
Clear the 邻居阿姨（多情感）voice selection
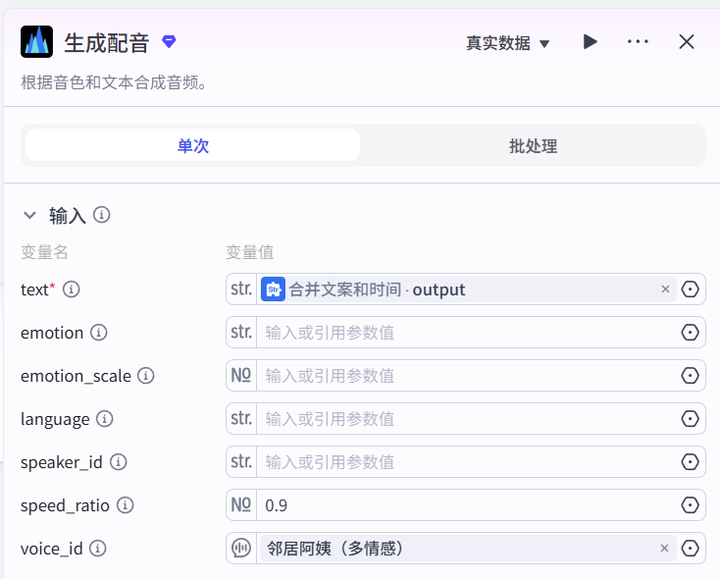(x=664, y=548)
